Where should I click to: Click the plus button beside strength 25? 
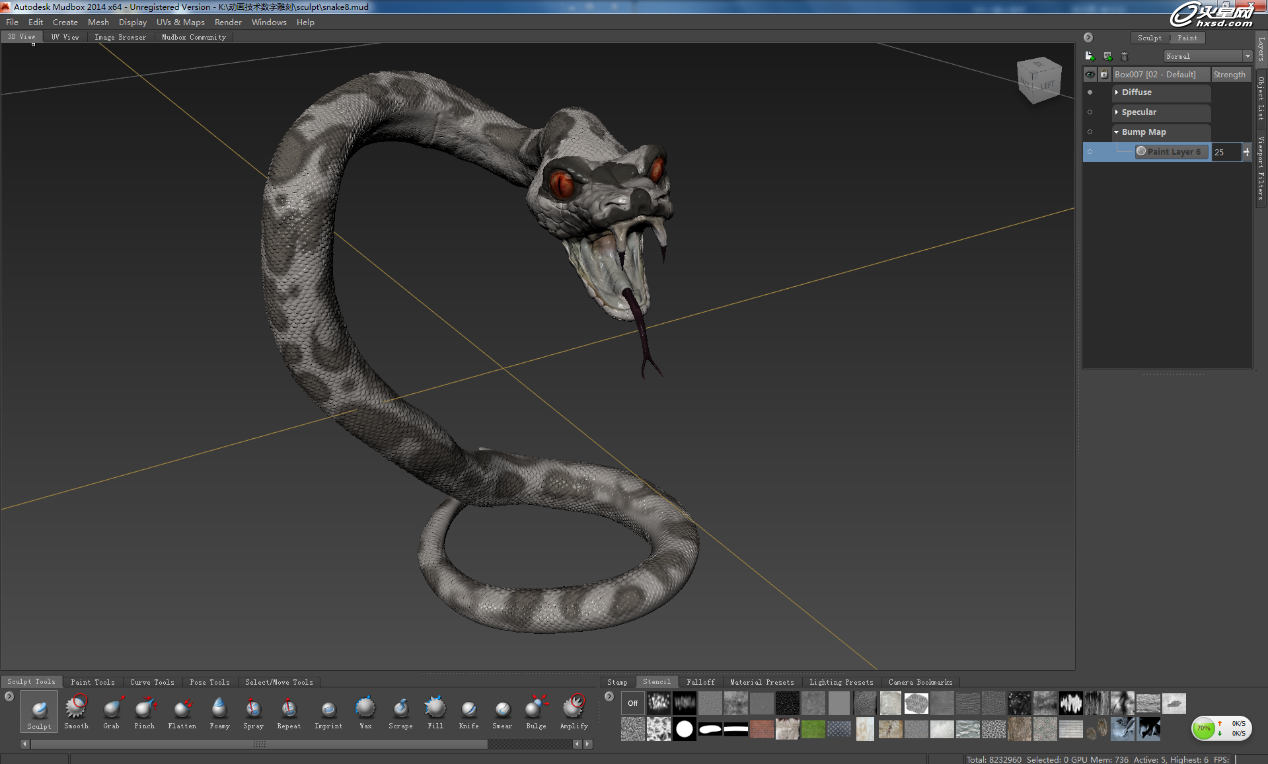click(x=1246, y=152)
